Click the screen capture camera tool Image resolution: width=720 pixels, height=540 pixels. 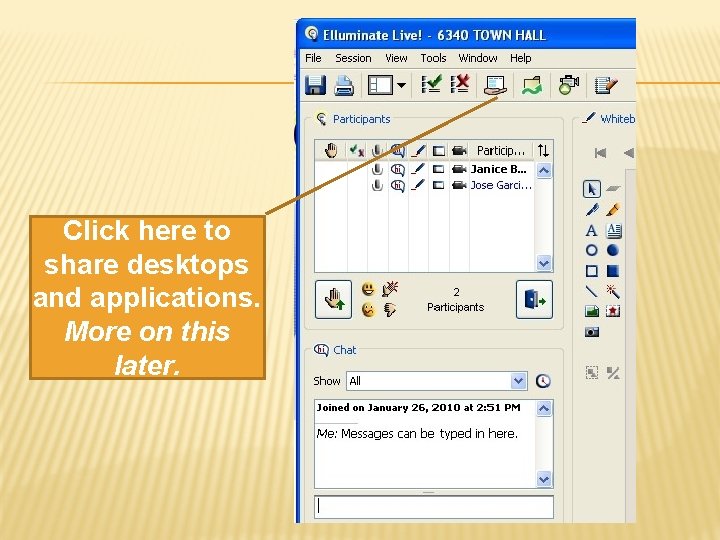pos(592,332)
